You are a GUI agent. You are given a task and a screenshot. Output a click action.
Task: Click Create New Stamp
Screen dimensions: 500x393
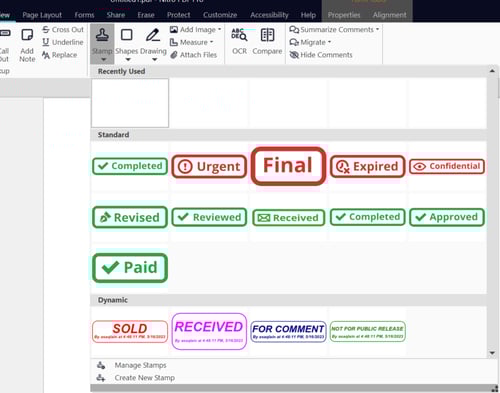click(145, 378)
